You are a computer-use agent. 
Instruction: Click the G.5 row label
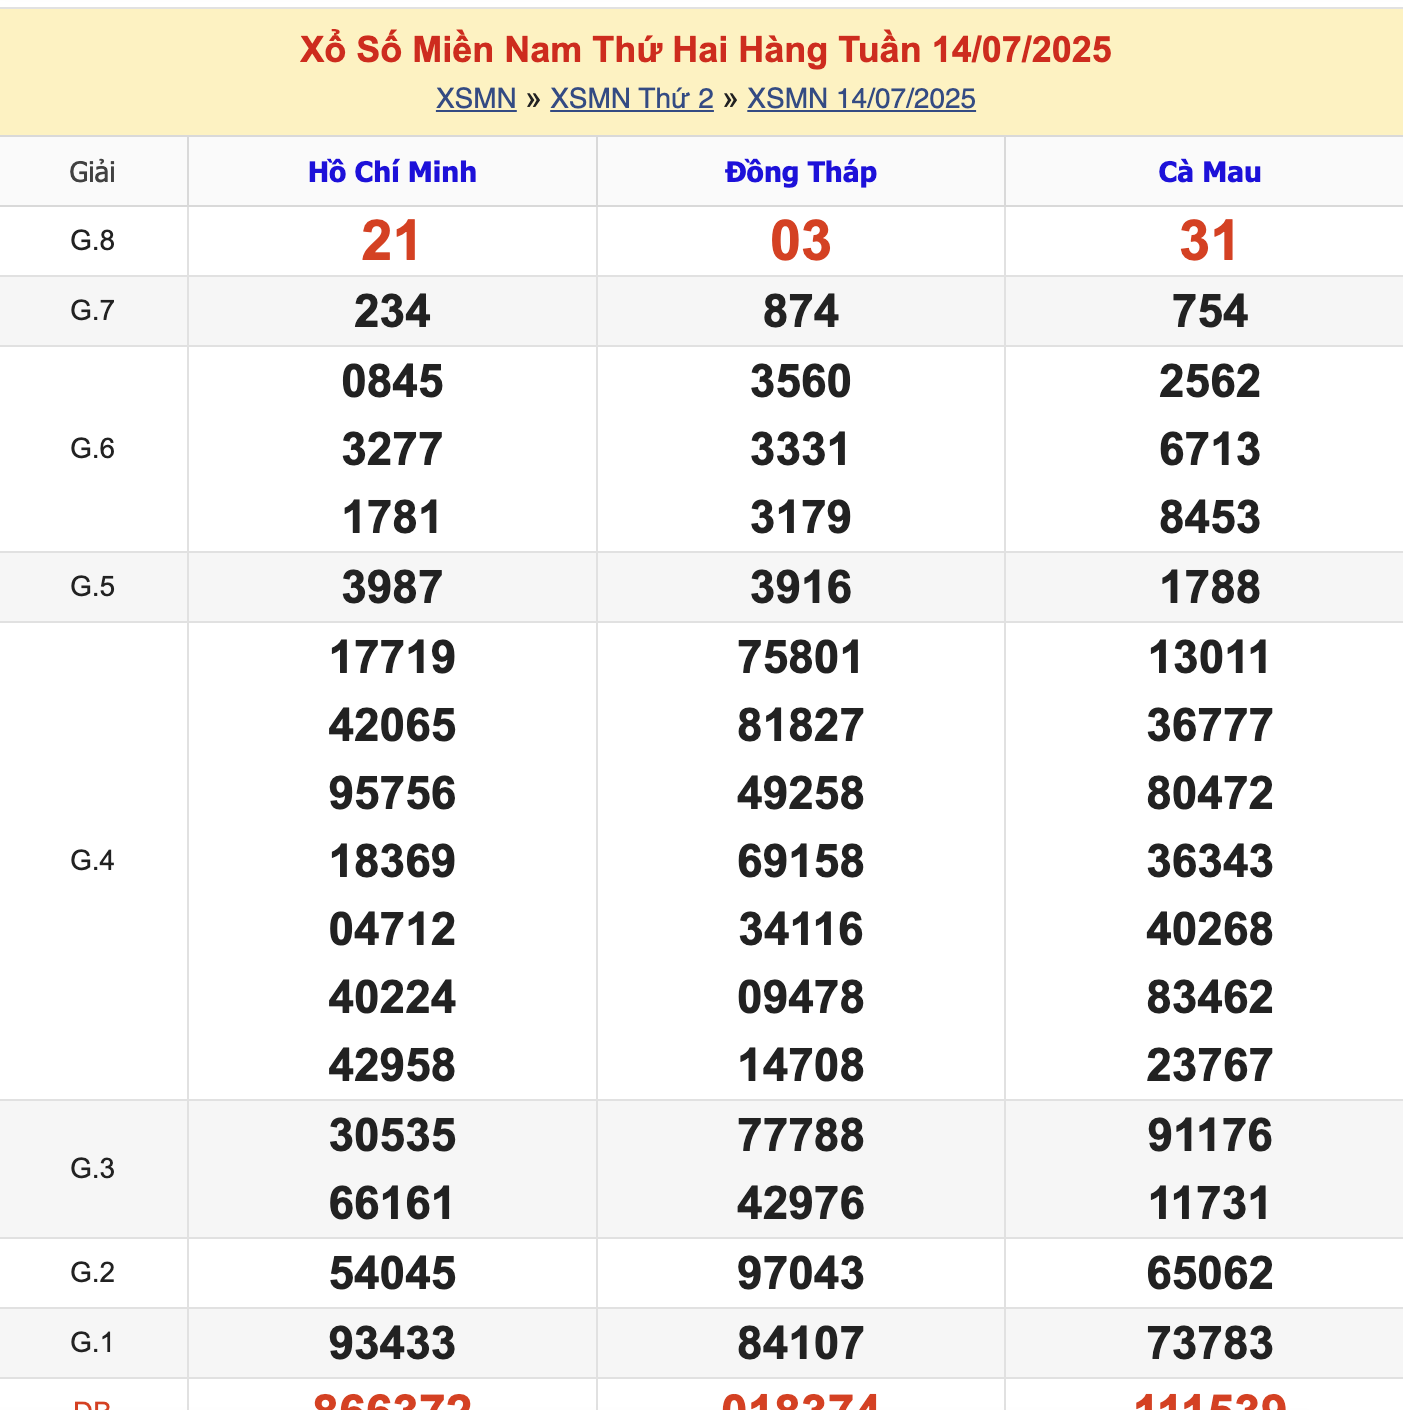[93, 587]
